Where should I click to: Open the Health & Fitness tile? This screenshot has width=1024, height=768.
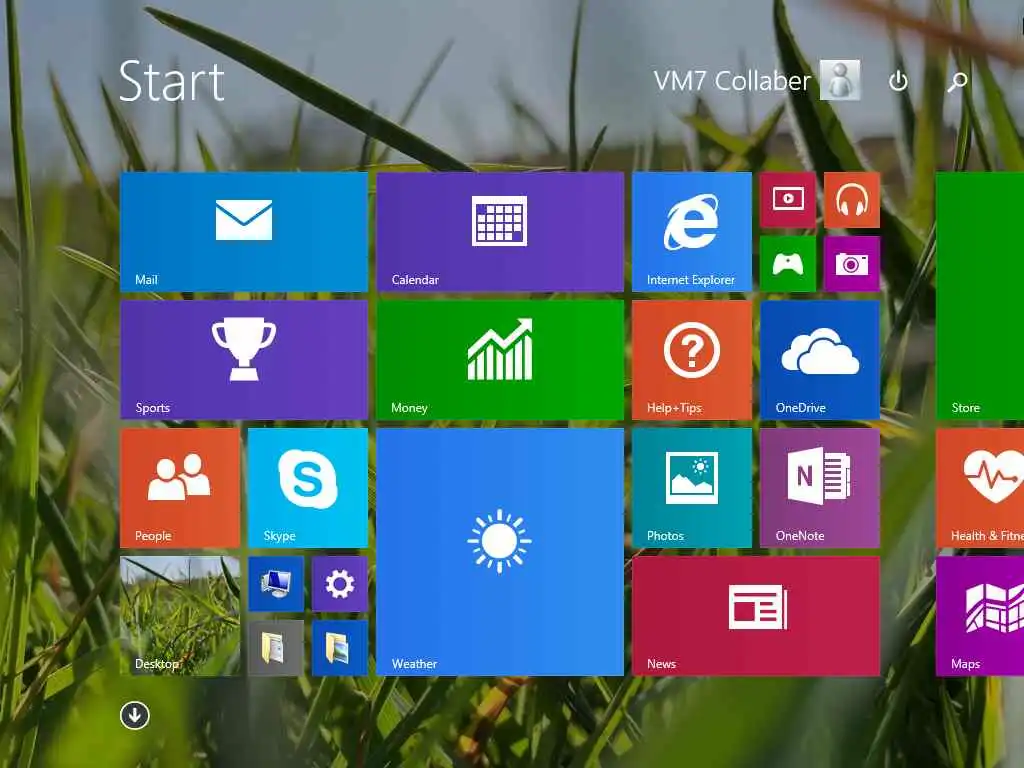pyautogui.click(x=980, y=488)
